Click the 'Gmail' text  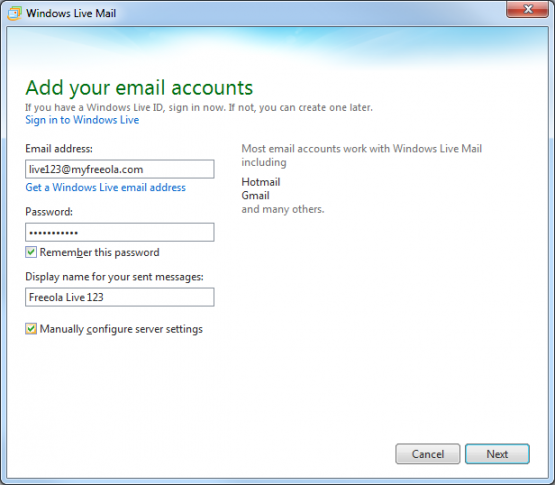pyautogui.click(x=255, y=195)
